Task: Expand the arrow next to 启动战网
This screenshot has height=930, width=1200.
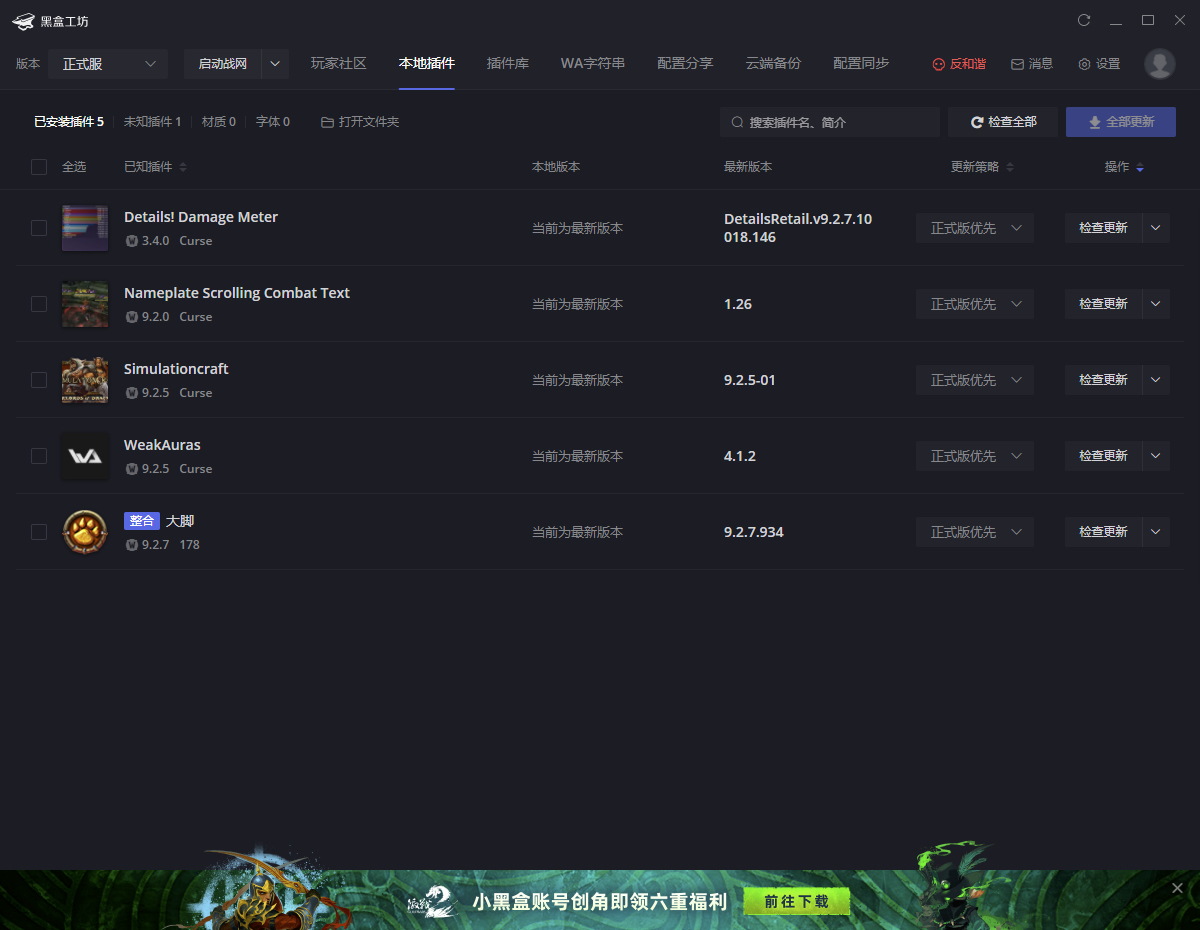Action: (275, 64)
